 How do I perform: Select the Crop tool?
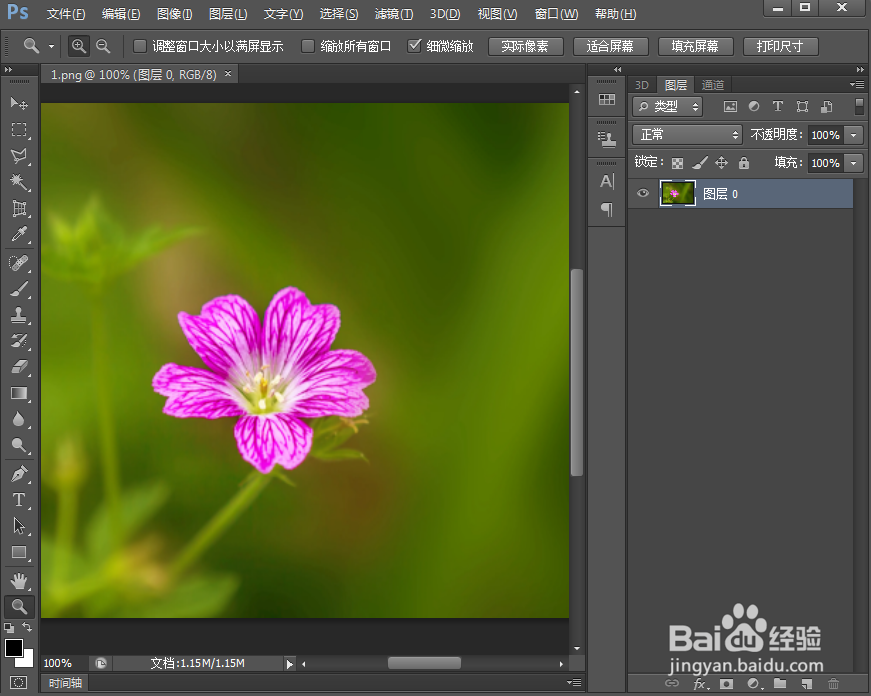(19, 208)
